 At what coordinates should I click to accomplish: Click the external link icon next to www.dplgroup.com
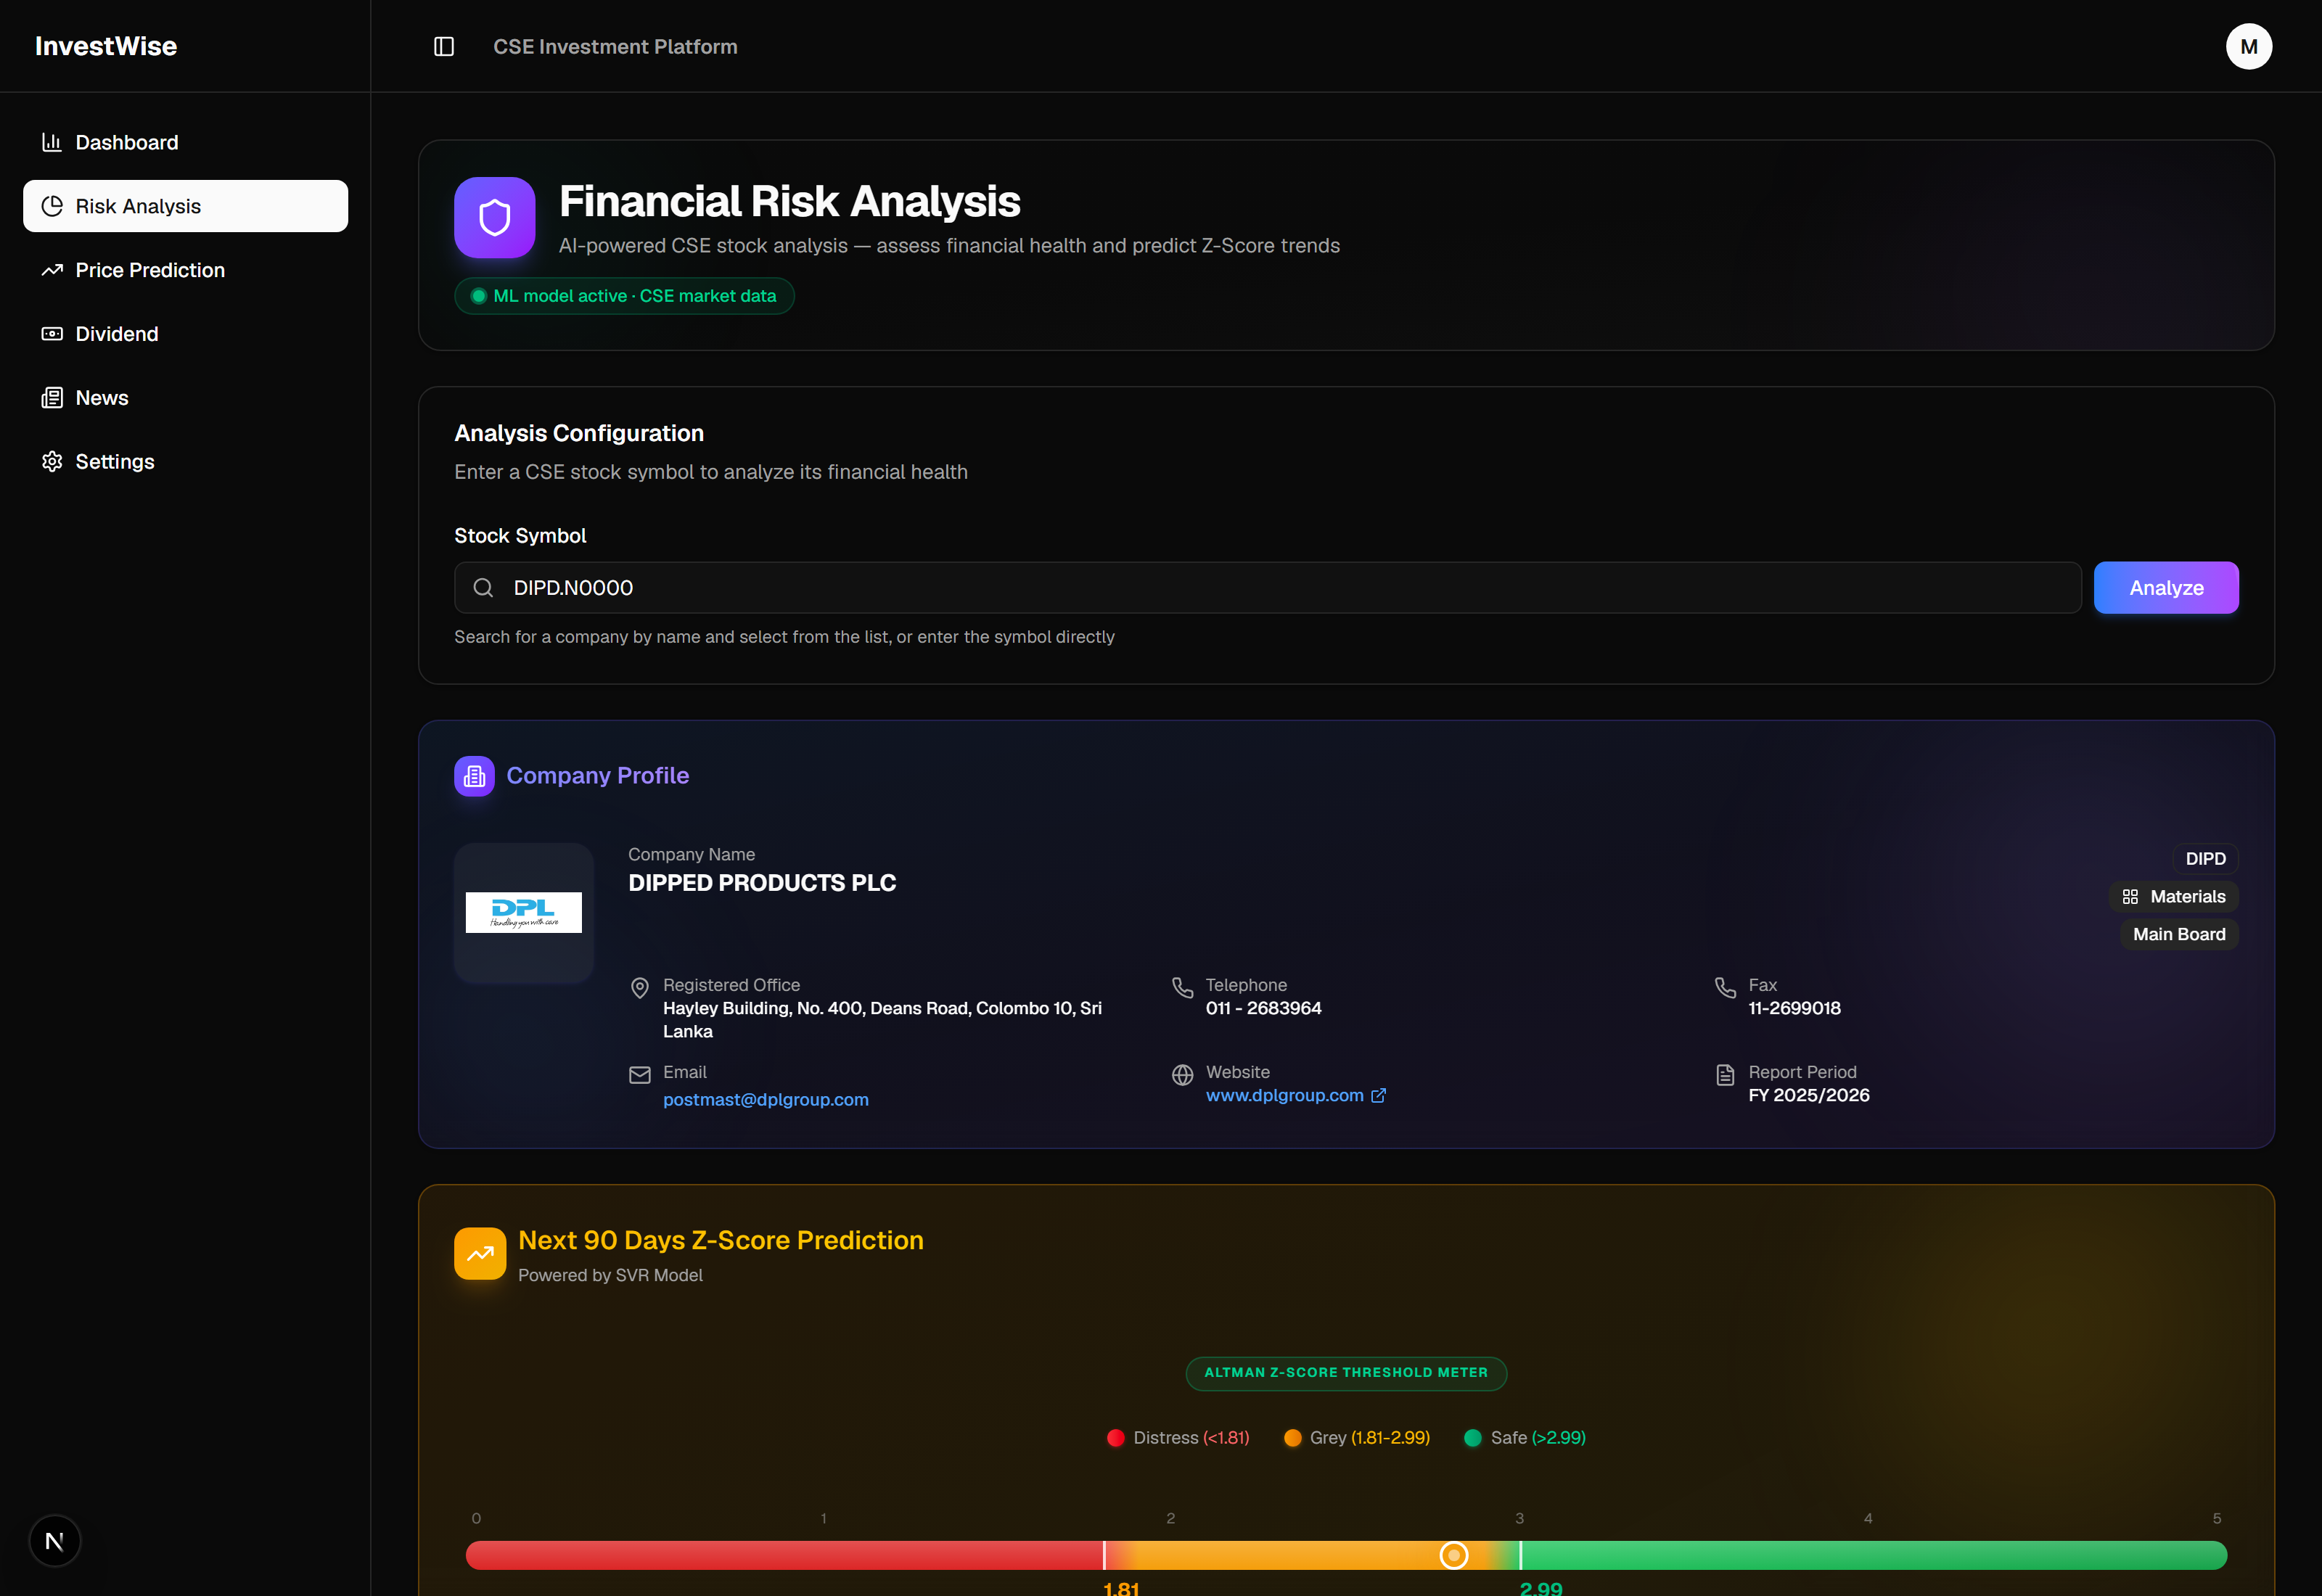1378,1096
